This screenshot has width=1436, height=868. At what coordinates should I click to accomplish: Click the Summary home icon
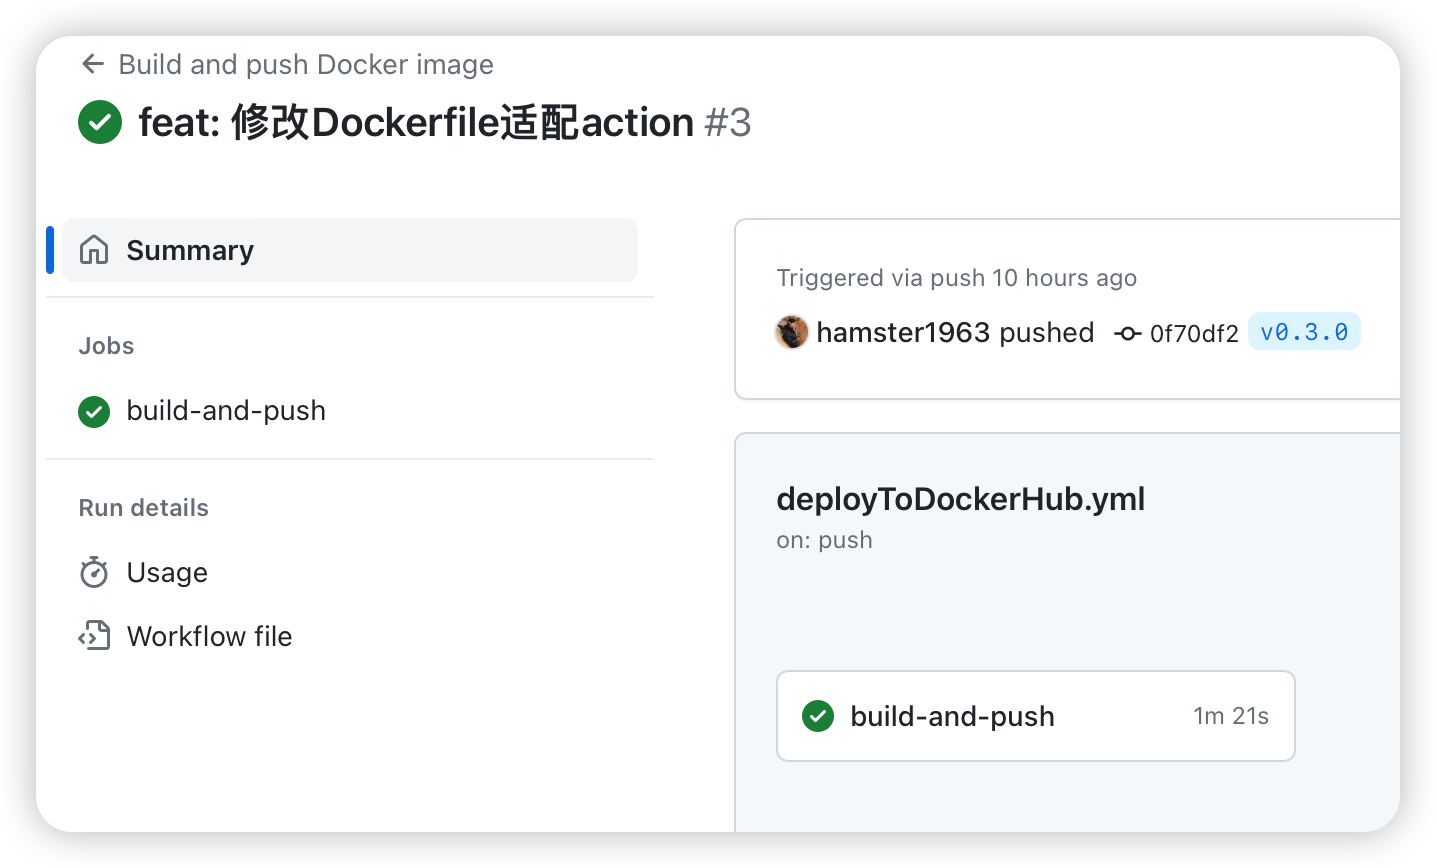coord(94,250)
